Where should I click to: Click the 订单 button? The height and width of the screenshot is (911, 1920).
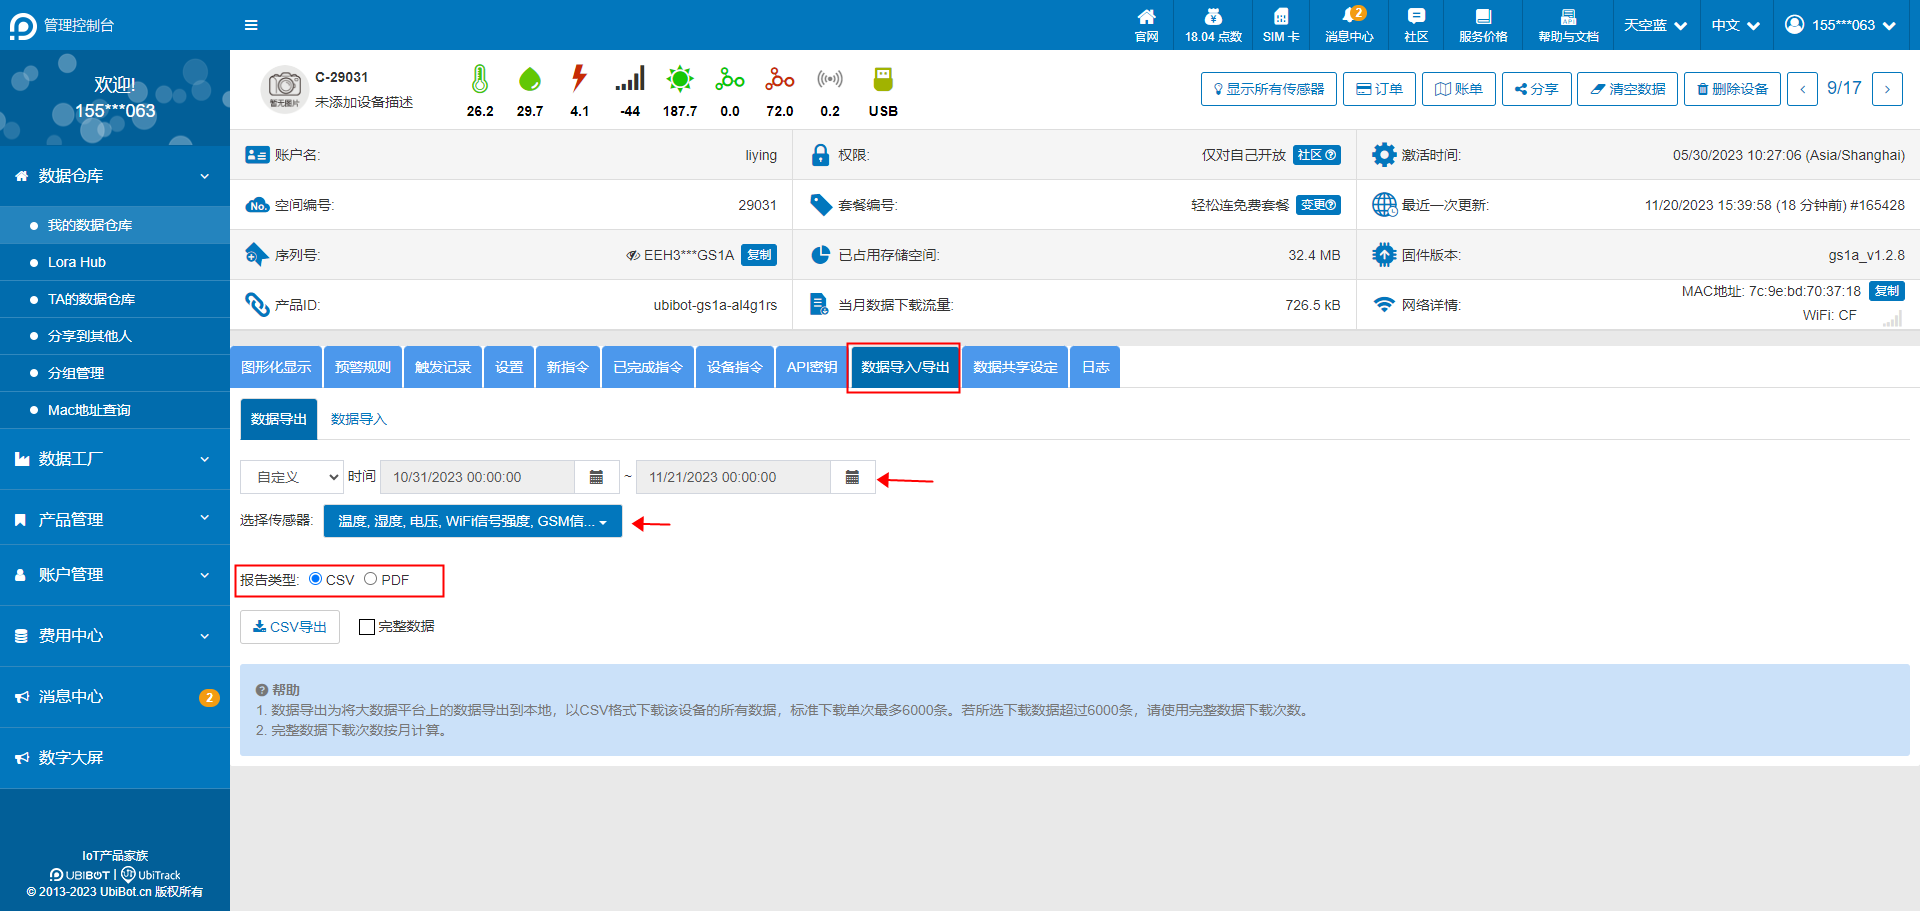click(x=1379, y=89)
